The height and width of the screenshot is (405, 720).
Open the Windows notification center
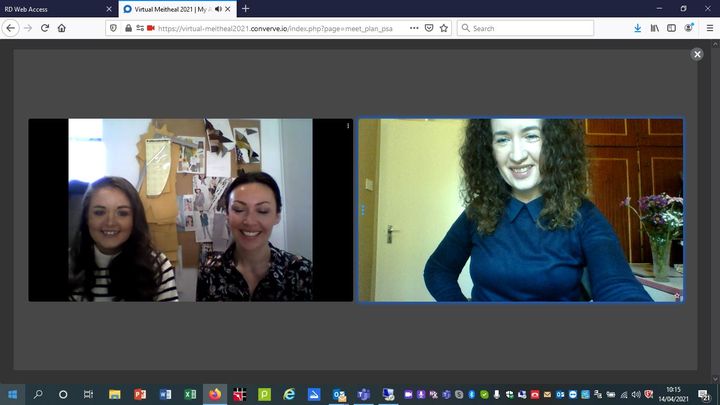coord(707,394)
